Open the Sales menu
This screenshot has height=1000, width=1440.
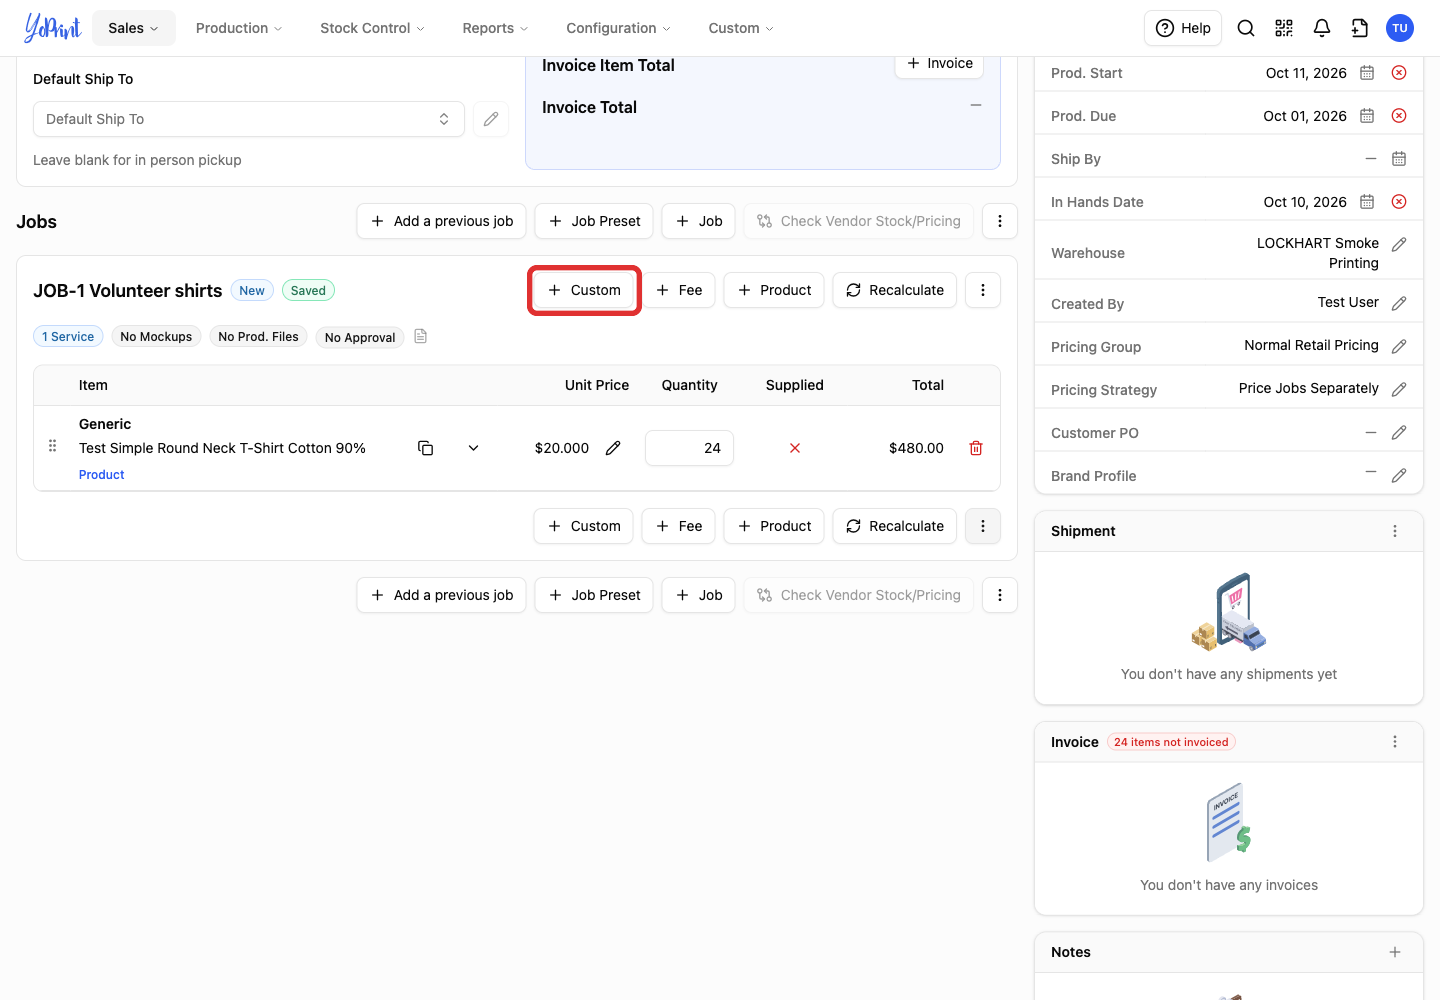134,28
